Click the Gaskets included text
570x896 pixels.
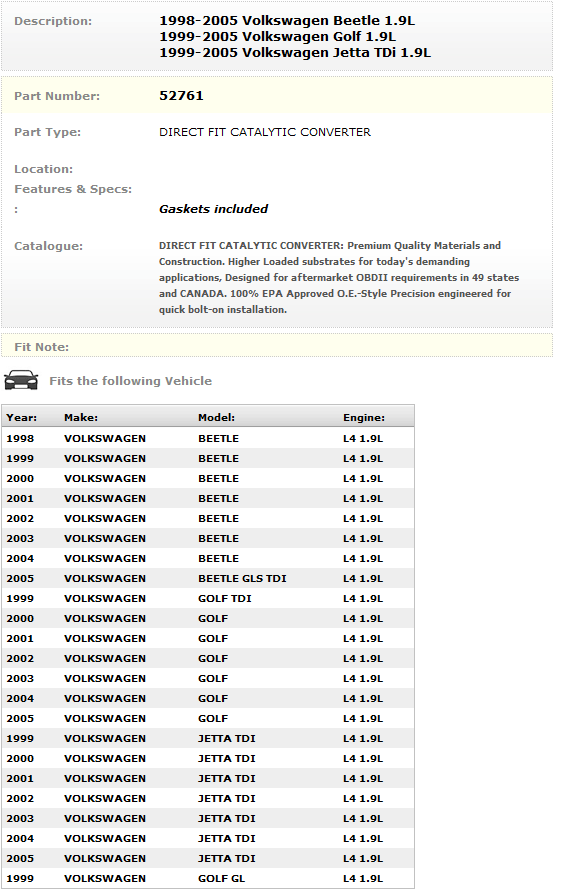[x=214, y=209]
